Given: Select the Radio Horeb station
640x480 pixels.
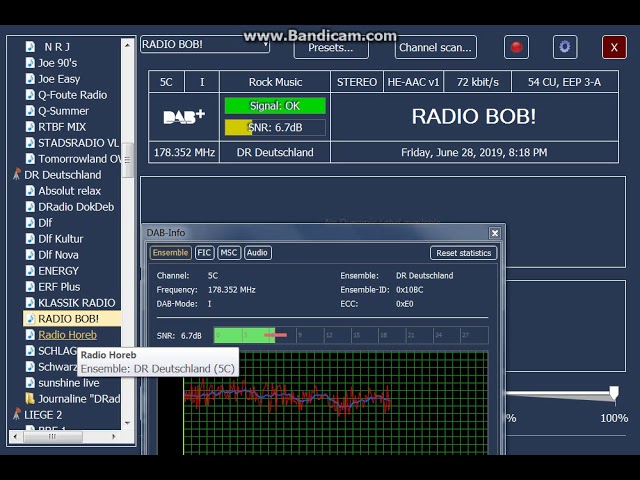Looking at the screenshot, I should coord(67,335).
